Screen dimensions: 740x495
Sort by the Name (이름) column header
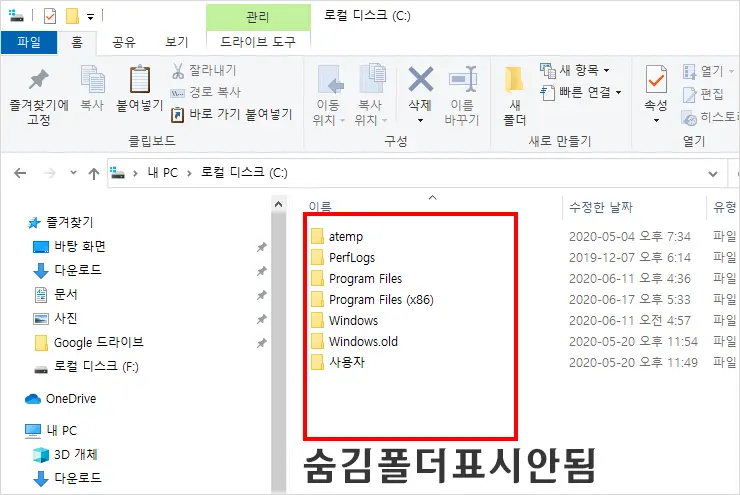pyautogui.click(x=320, y=207)
